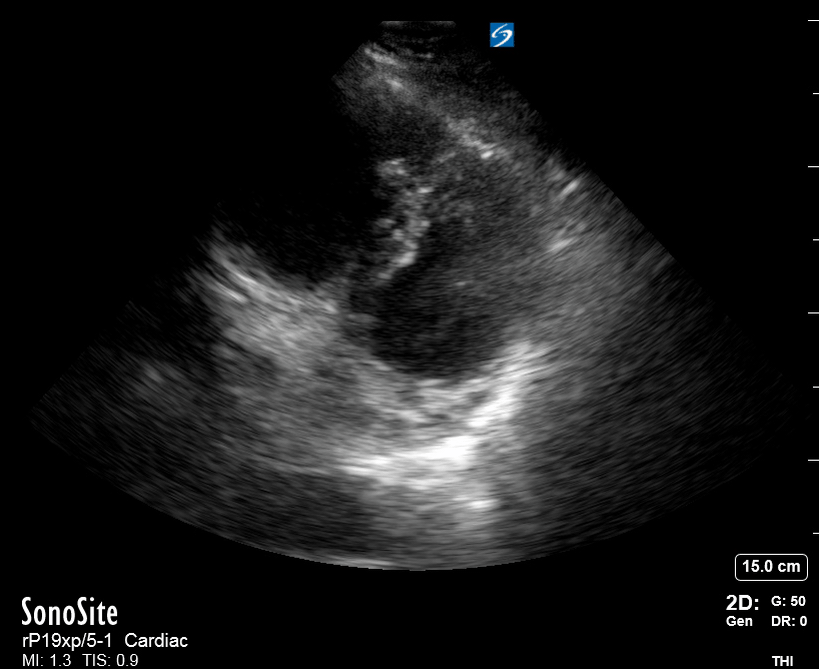Click the THI harmonic imaging indicator

pyautogui.click(x=782, y=661)
